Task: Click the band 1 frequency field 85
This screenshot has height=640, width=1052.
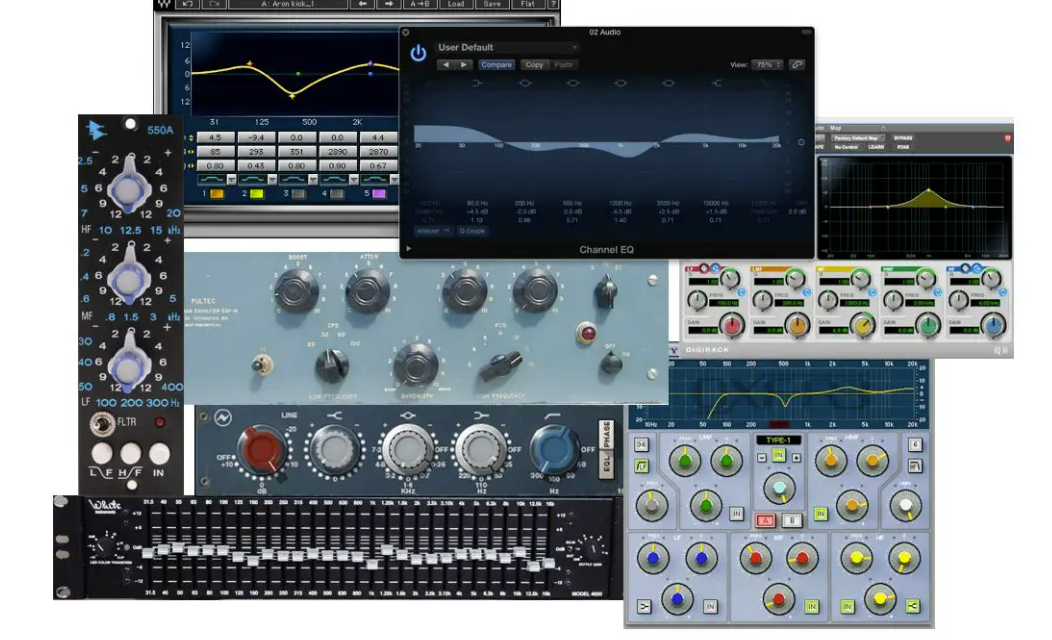Action: point(215,152)
